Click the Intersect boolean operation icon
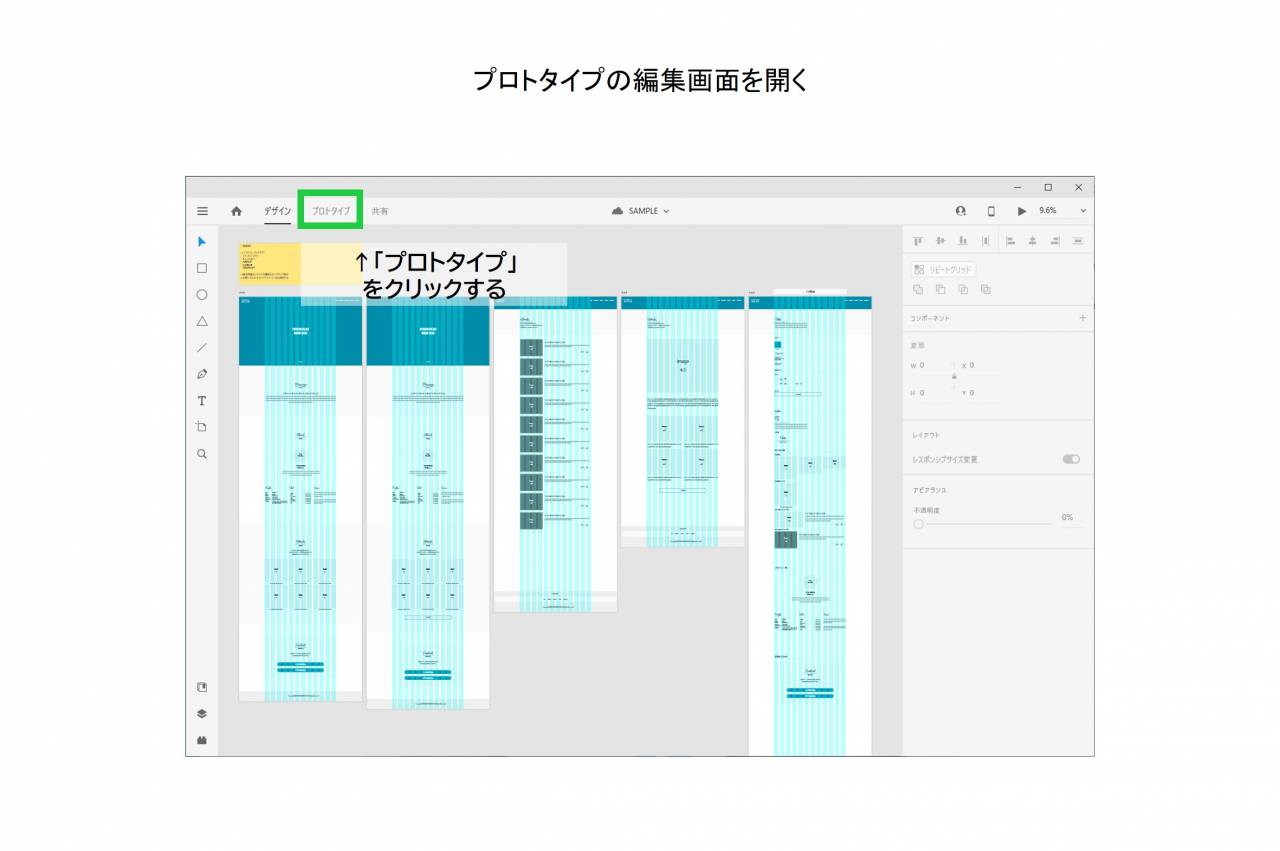The height and width of the screenshot is (851, 1280). 963,290
